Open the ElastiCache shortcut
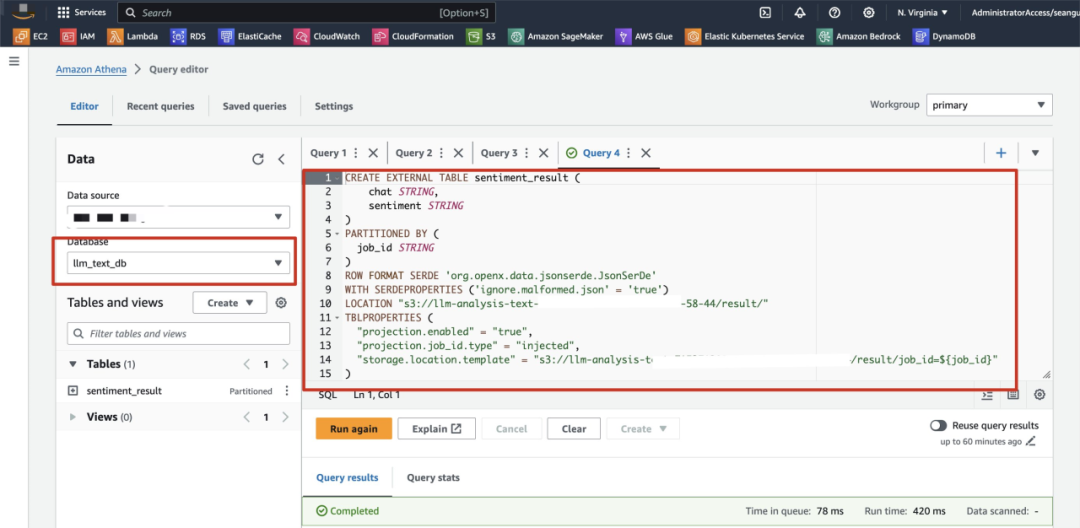This screenshot has width=1080, height=528. [x=249, y=36]
